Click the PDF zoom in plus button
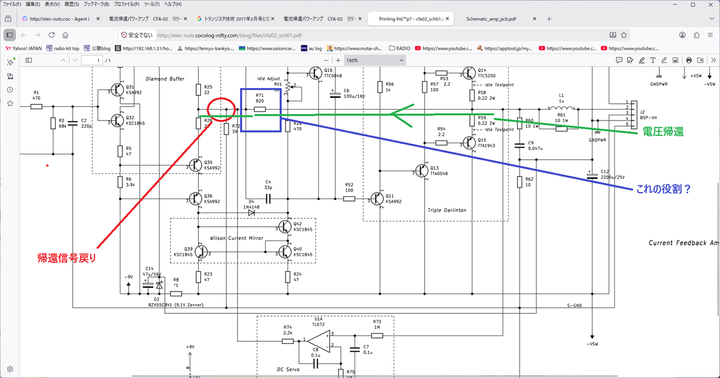This screenshot has height=378, width=720. point(338,60)
